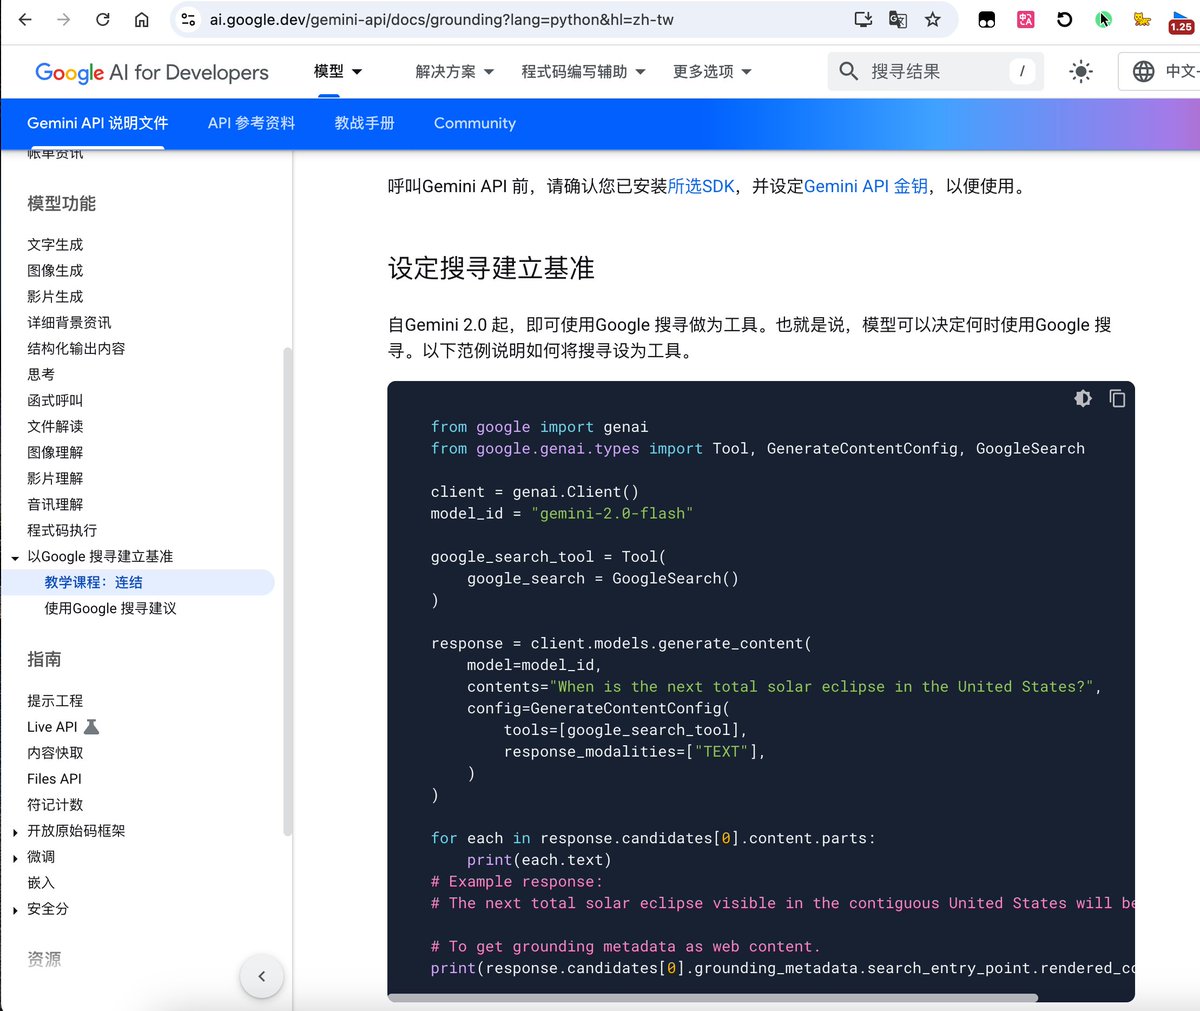Open 函式呼叫 in the sidebar

pos(55,400)
